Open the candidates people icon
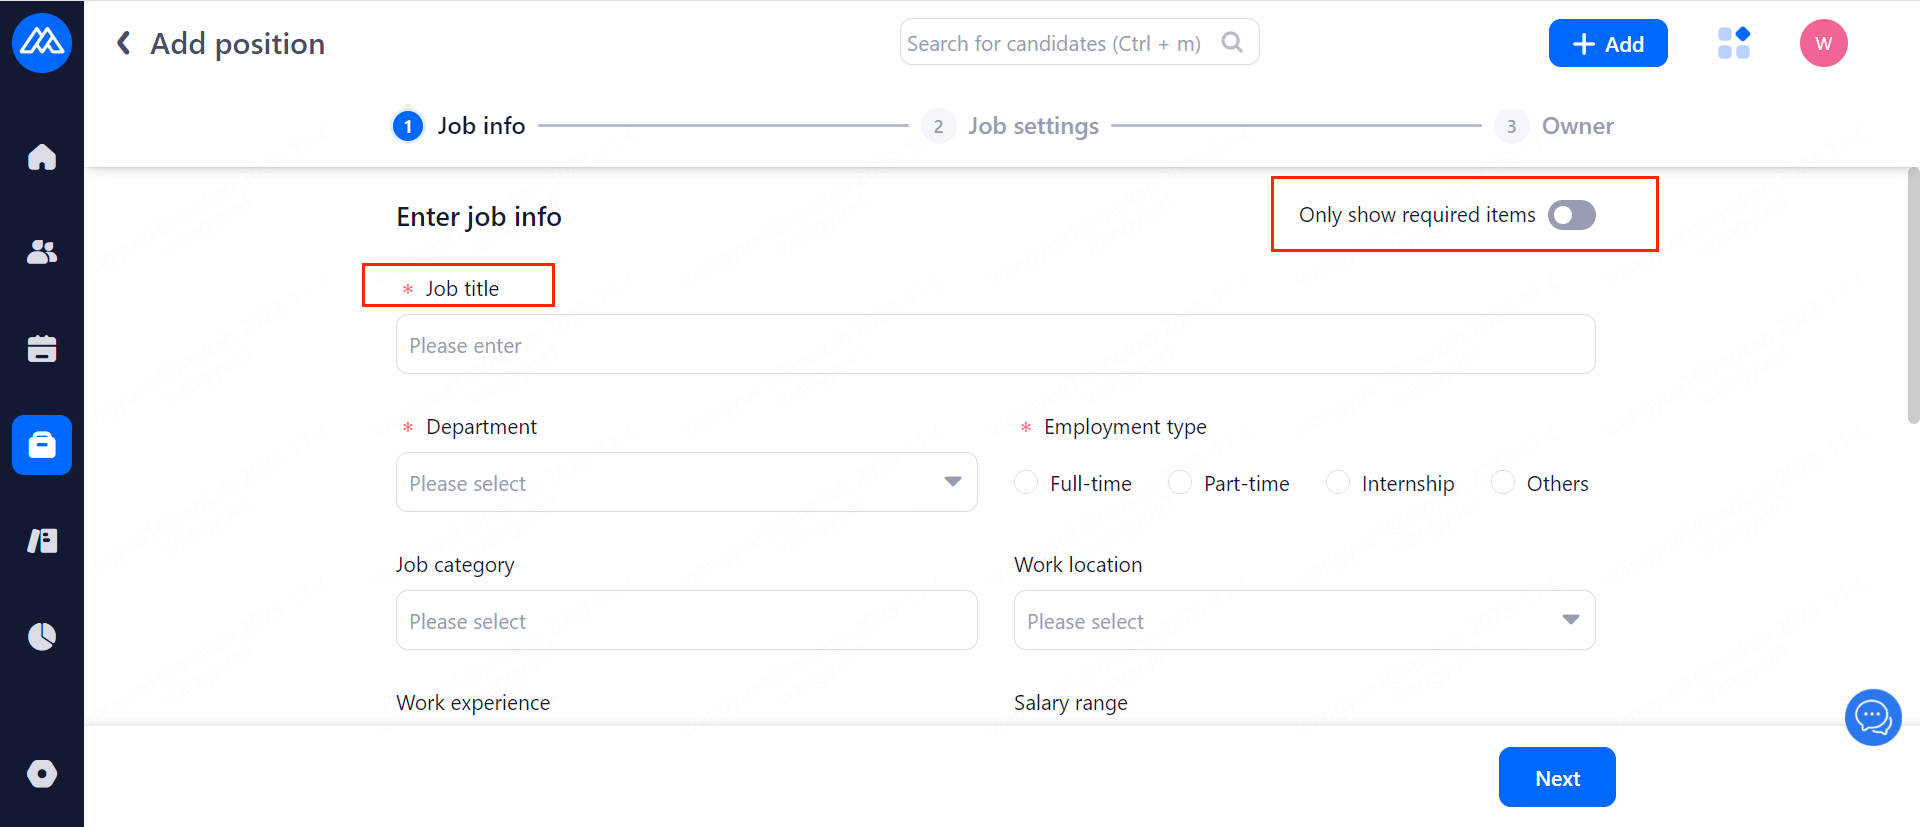This screenshot has height=827, width=1920. pyautogui.click(x=42, y=252)
